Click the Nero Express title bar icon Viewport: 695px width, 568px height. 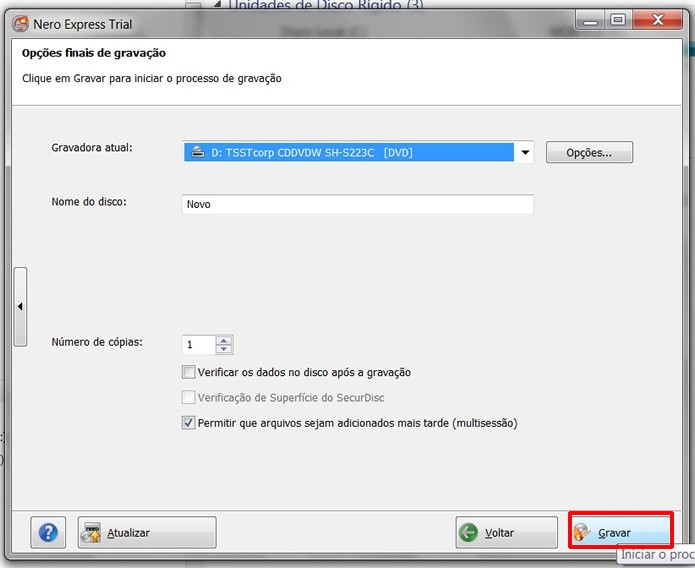coord(20,24)
